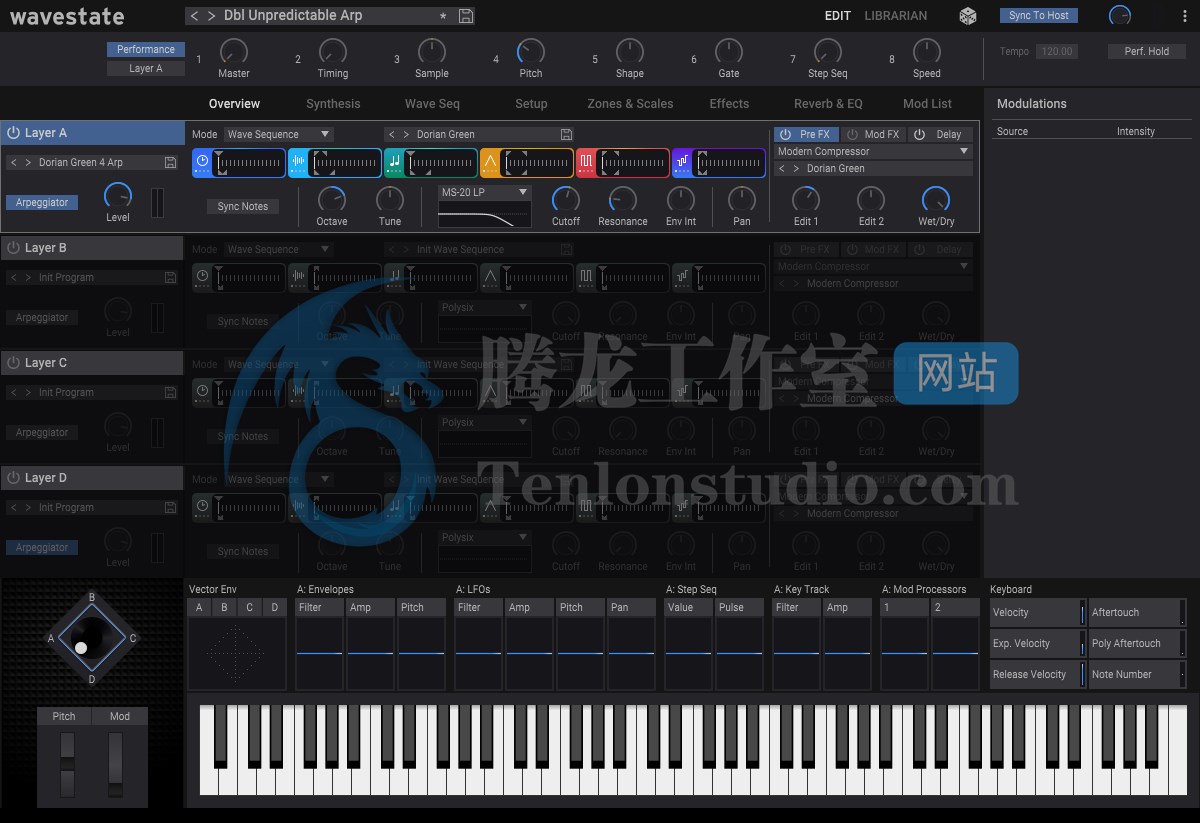Select the Performance button
Image resolution: width=1200 pixels, height=823 pixels.
[x=146, y=50]
